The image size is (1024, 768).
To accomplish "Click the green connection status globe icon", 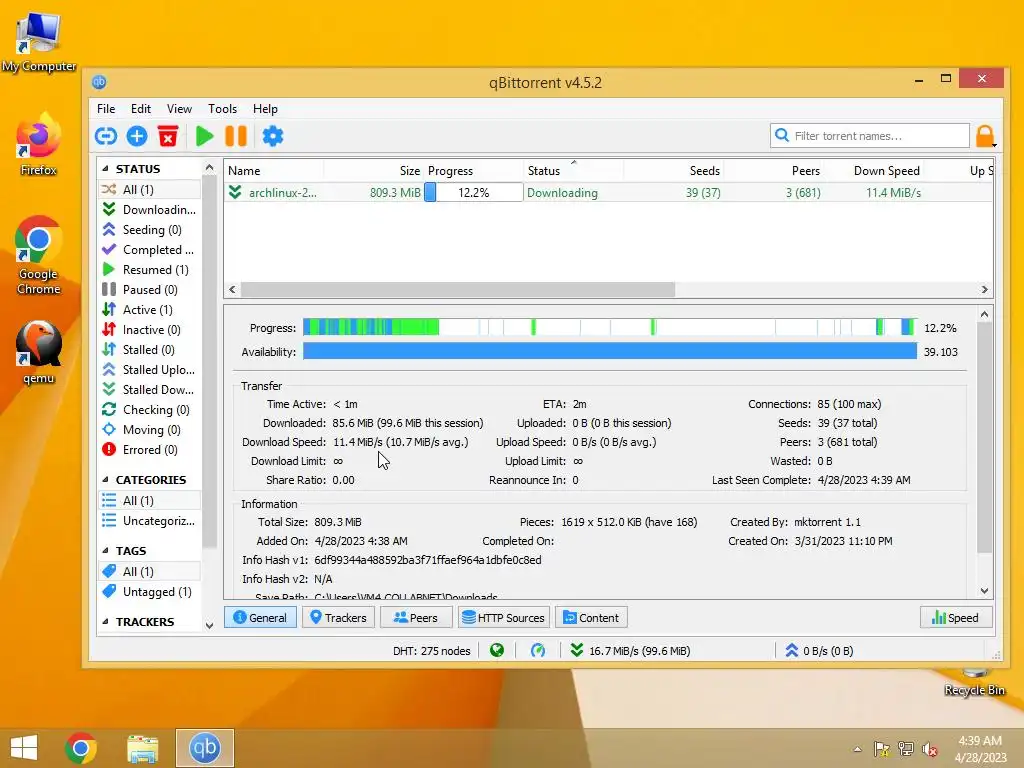I will pyautogui.click(x=497, y=650).
